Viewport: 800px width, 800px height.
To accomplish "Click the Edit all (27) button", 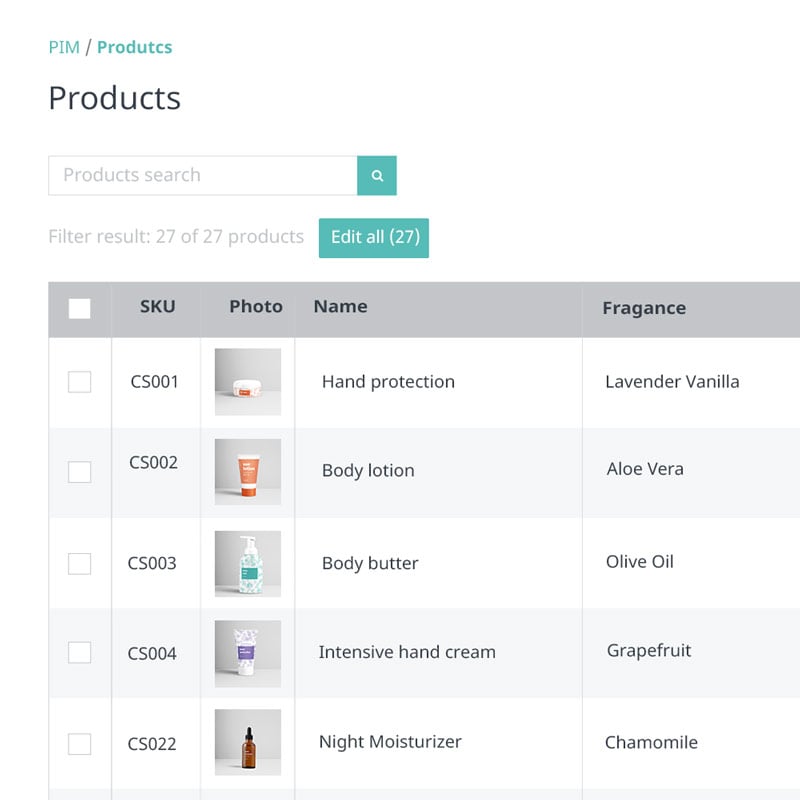I will tap(374, 238).
